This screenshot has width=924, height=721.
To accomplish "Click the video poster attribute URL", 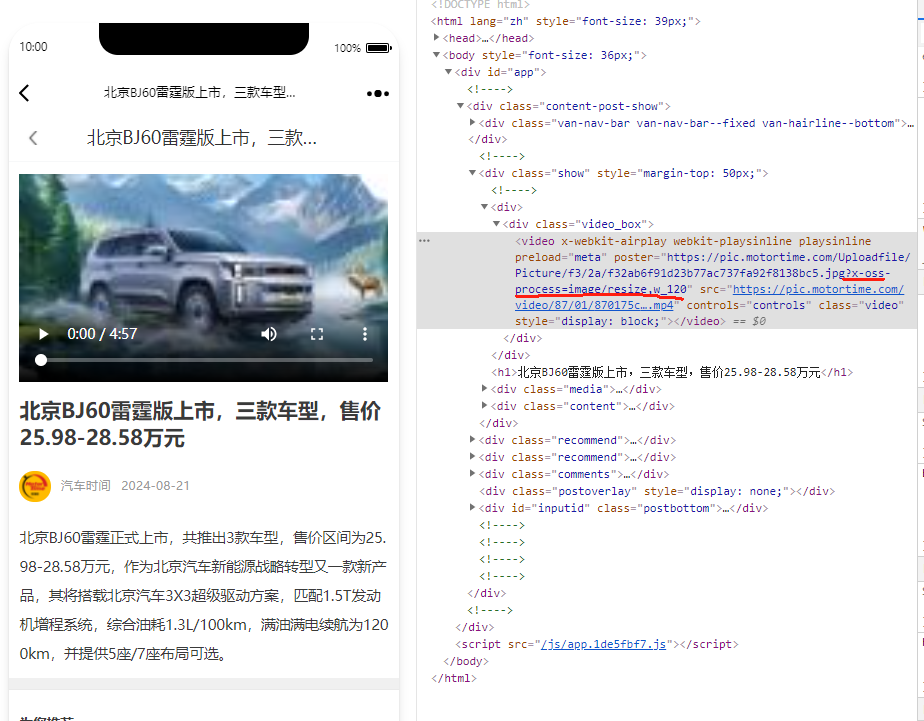I will (711, 273).
